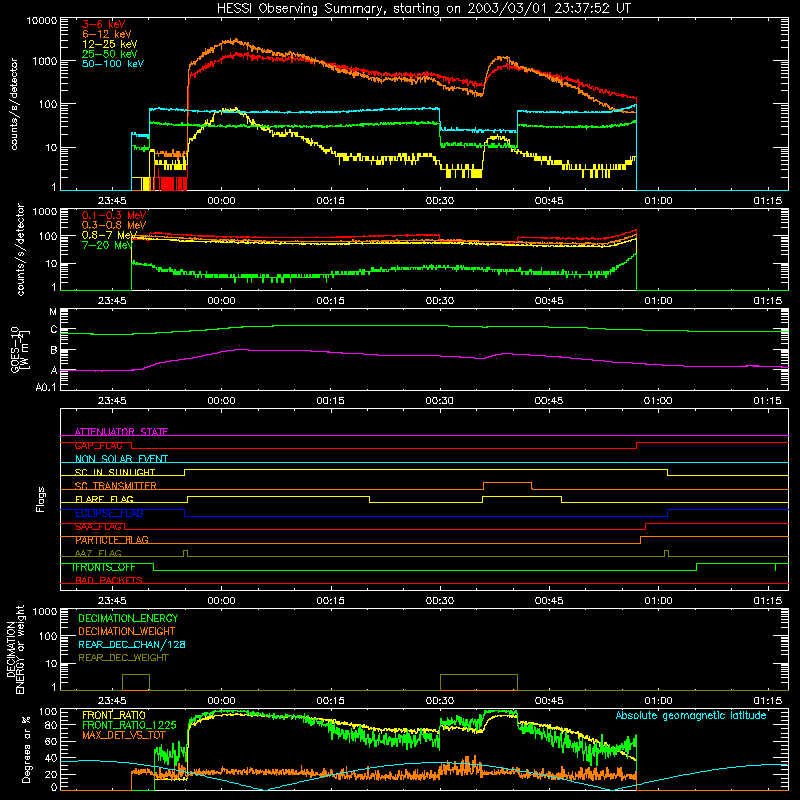Click 01:15 tick under the MeV plot
The width and height of the screenshot is (800, 800).
click(x=767, y=301)
